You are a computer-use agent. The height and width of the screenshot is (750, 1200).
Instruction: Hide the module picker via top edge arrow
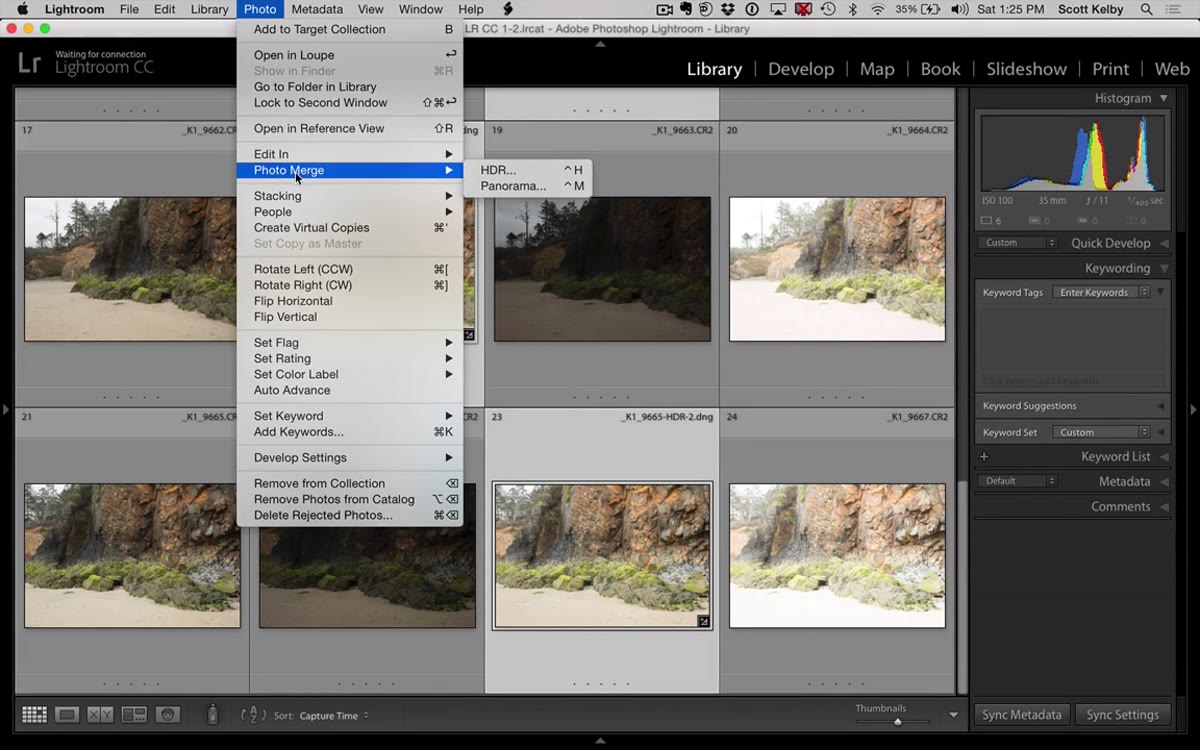600,44
